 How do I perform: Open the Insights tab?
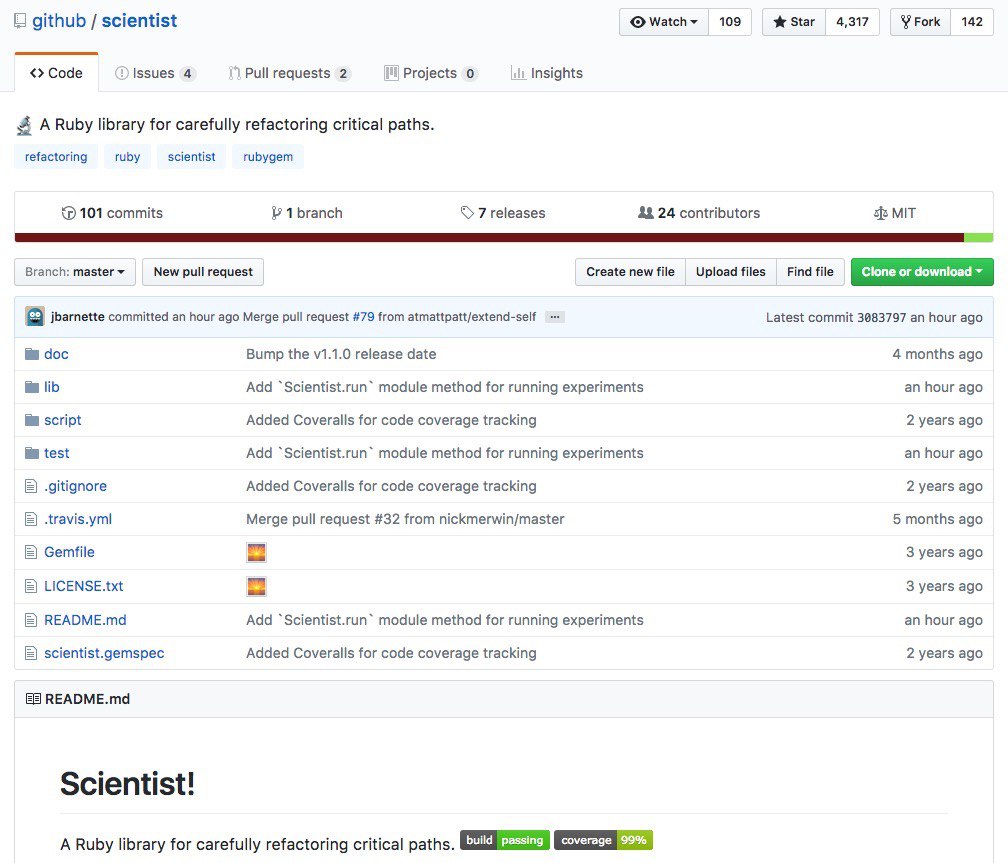pyautogui.click(x=547, y=73)
